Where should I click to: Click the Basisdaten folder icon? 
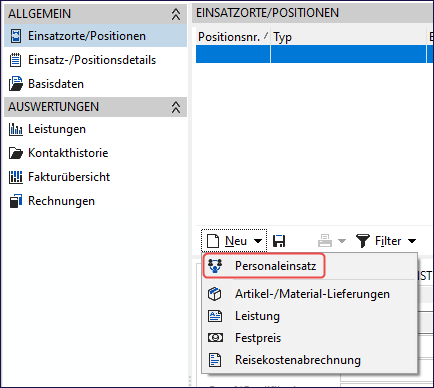16,84
